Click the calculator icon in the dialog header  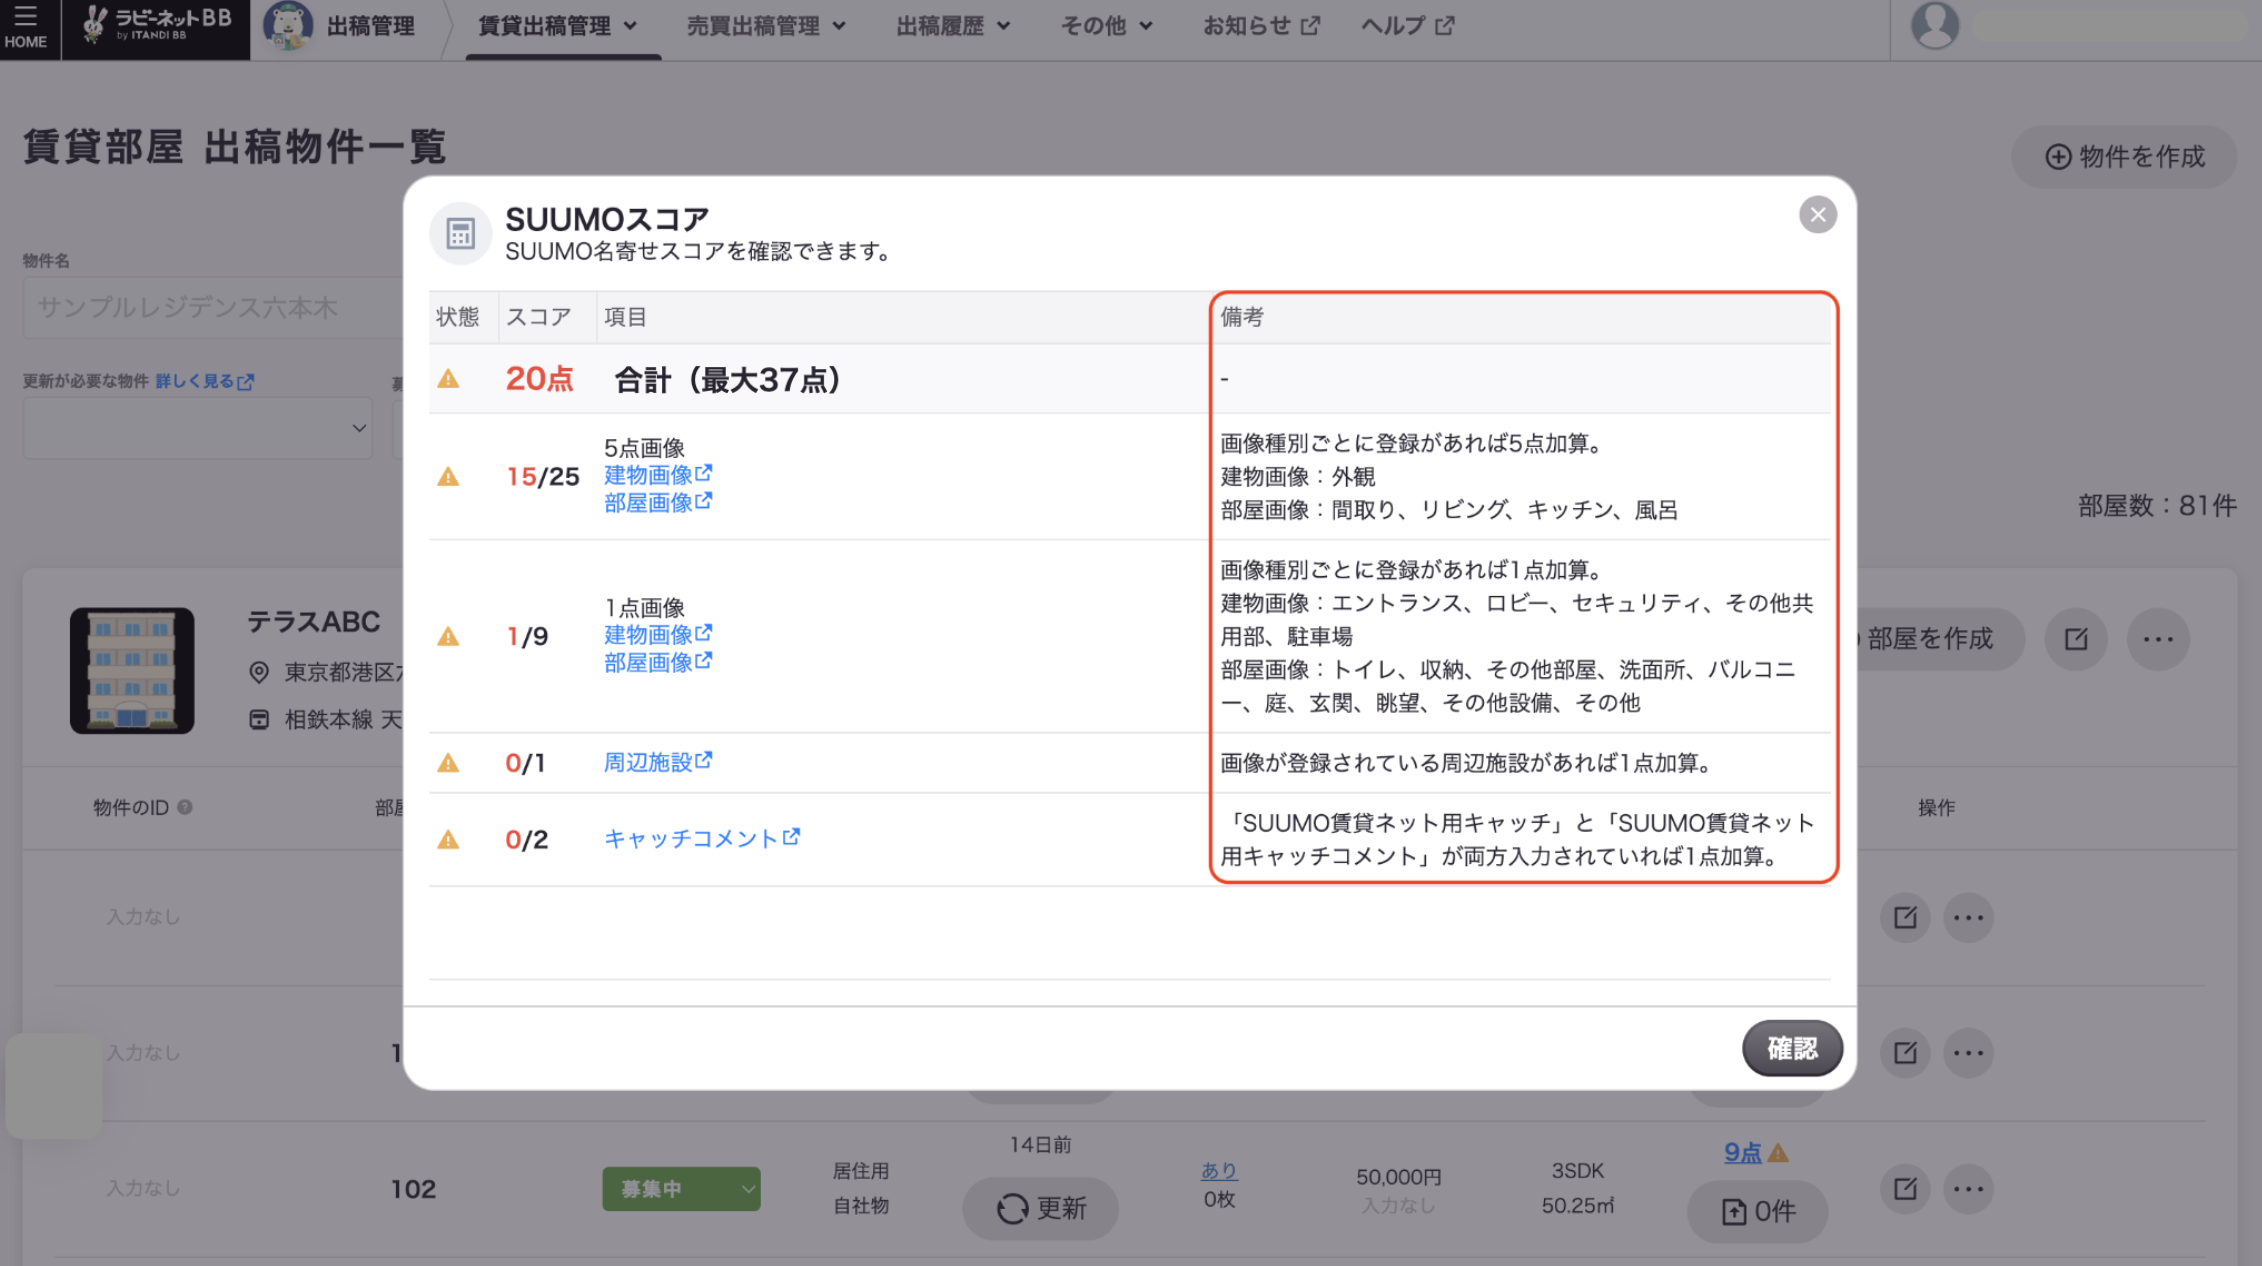coord(460,234)
